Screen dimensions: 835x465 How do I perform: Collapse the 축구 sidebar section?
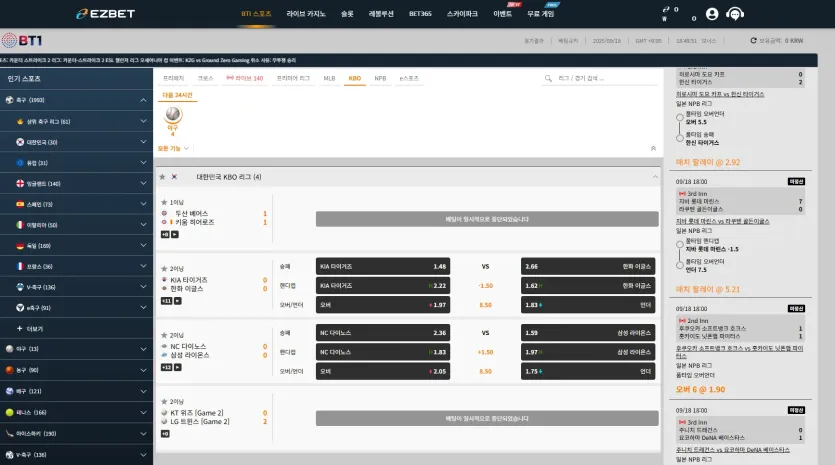click(143, 100)
